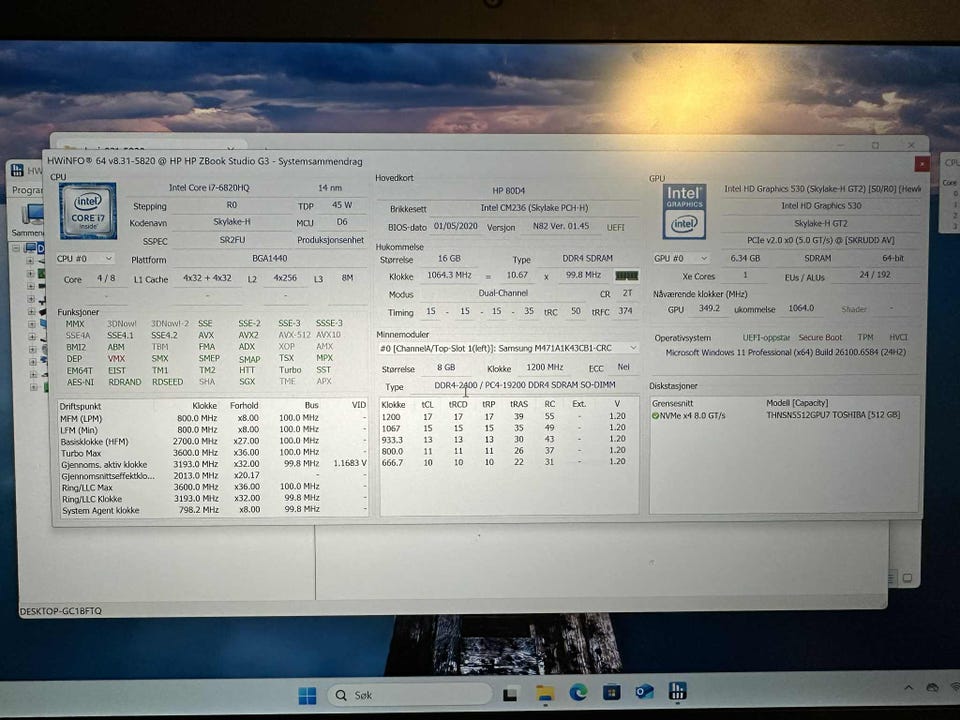The height and width of the screenshot is (720, 960).
Task: Open the Program menu in the main window
Action: pyautogui.click(x=28, y=190)
